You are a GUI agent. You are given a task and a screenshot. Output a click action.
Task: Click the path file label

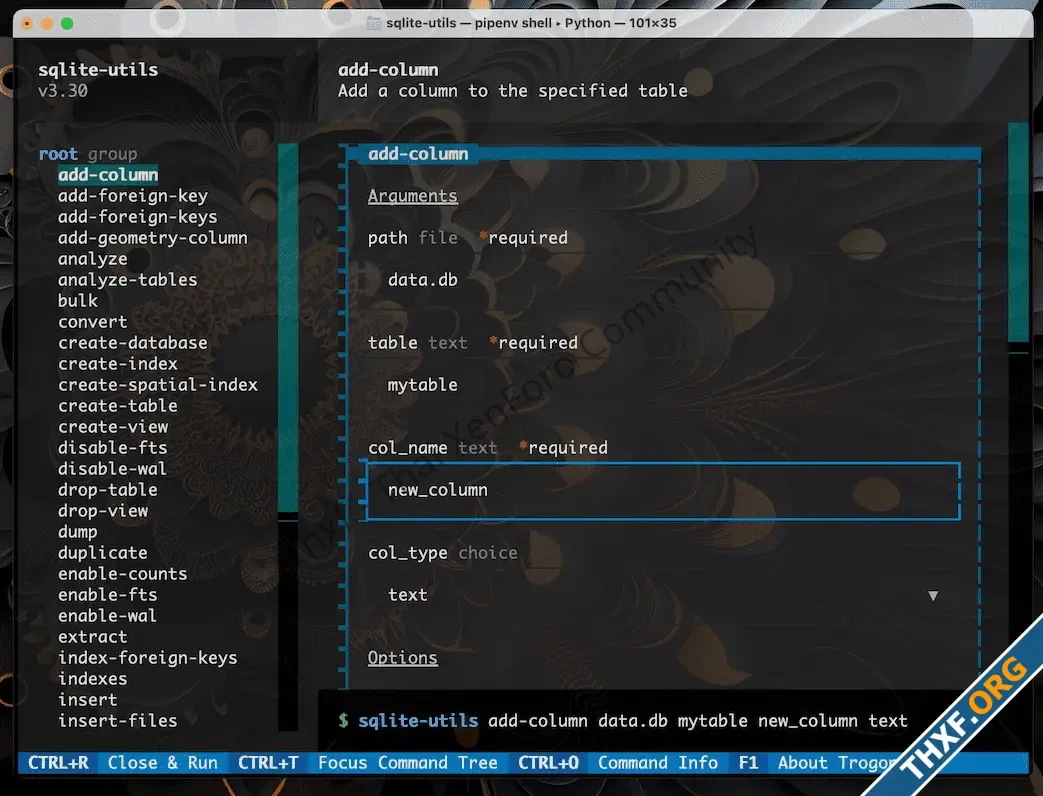(x=412, y=237)
